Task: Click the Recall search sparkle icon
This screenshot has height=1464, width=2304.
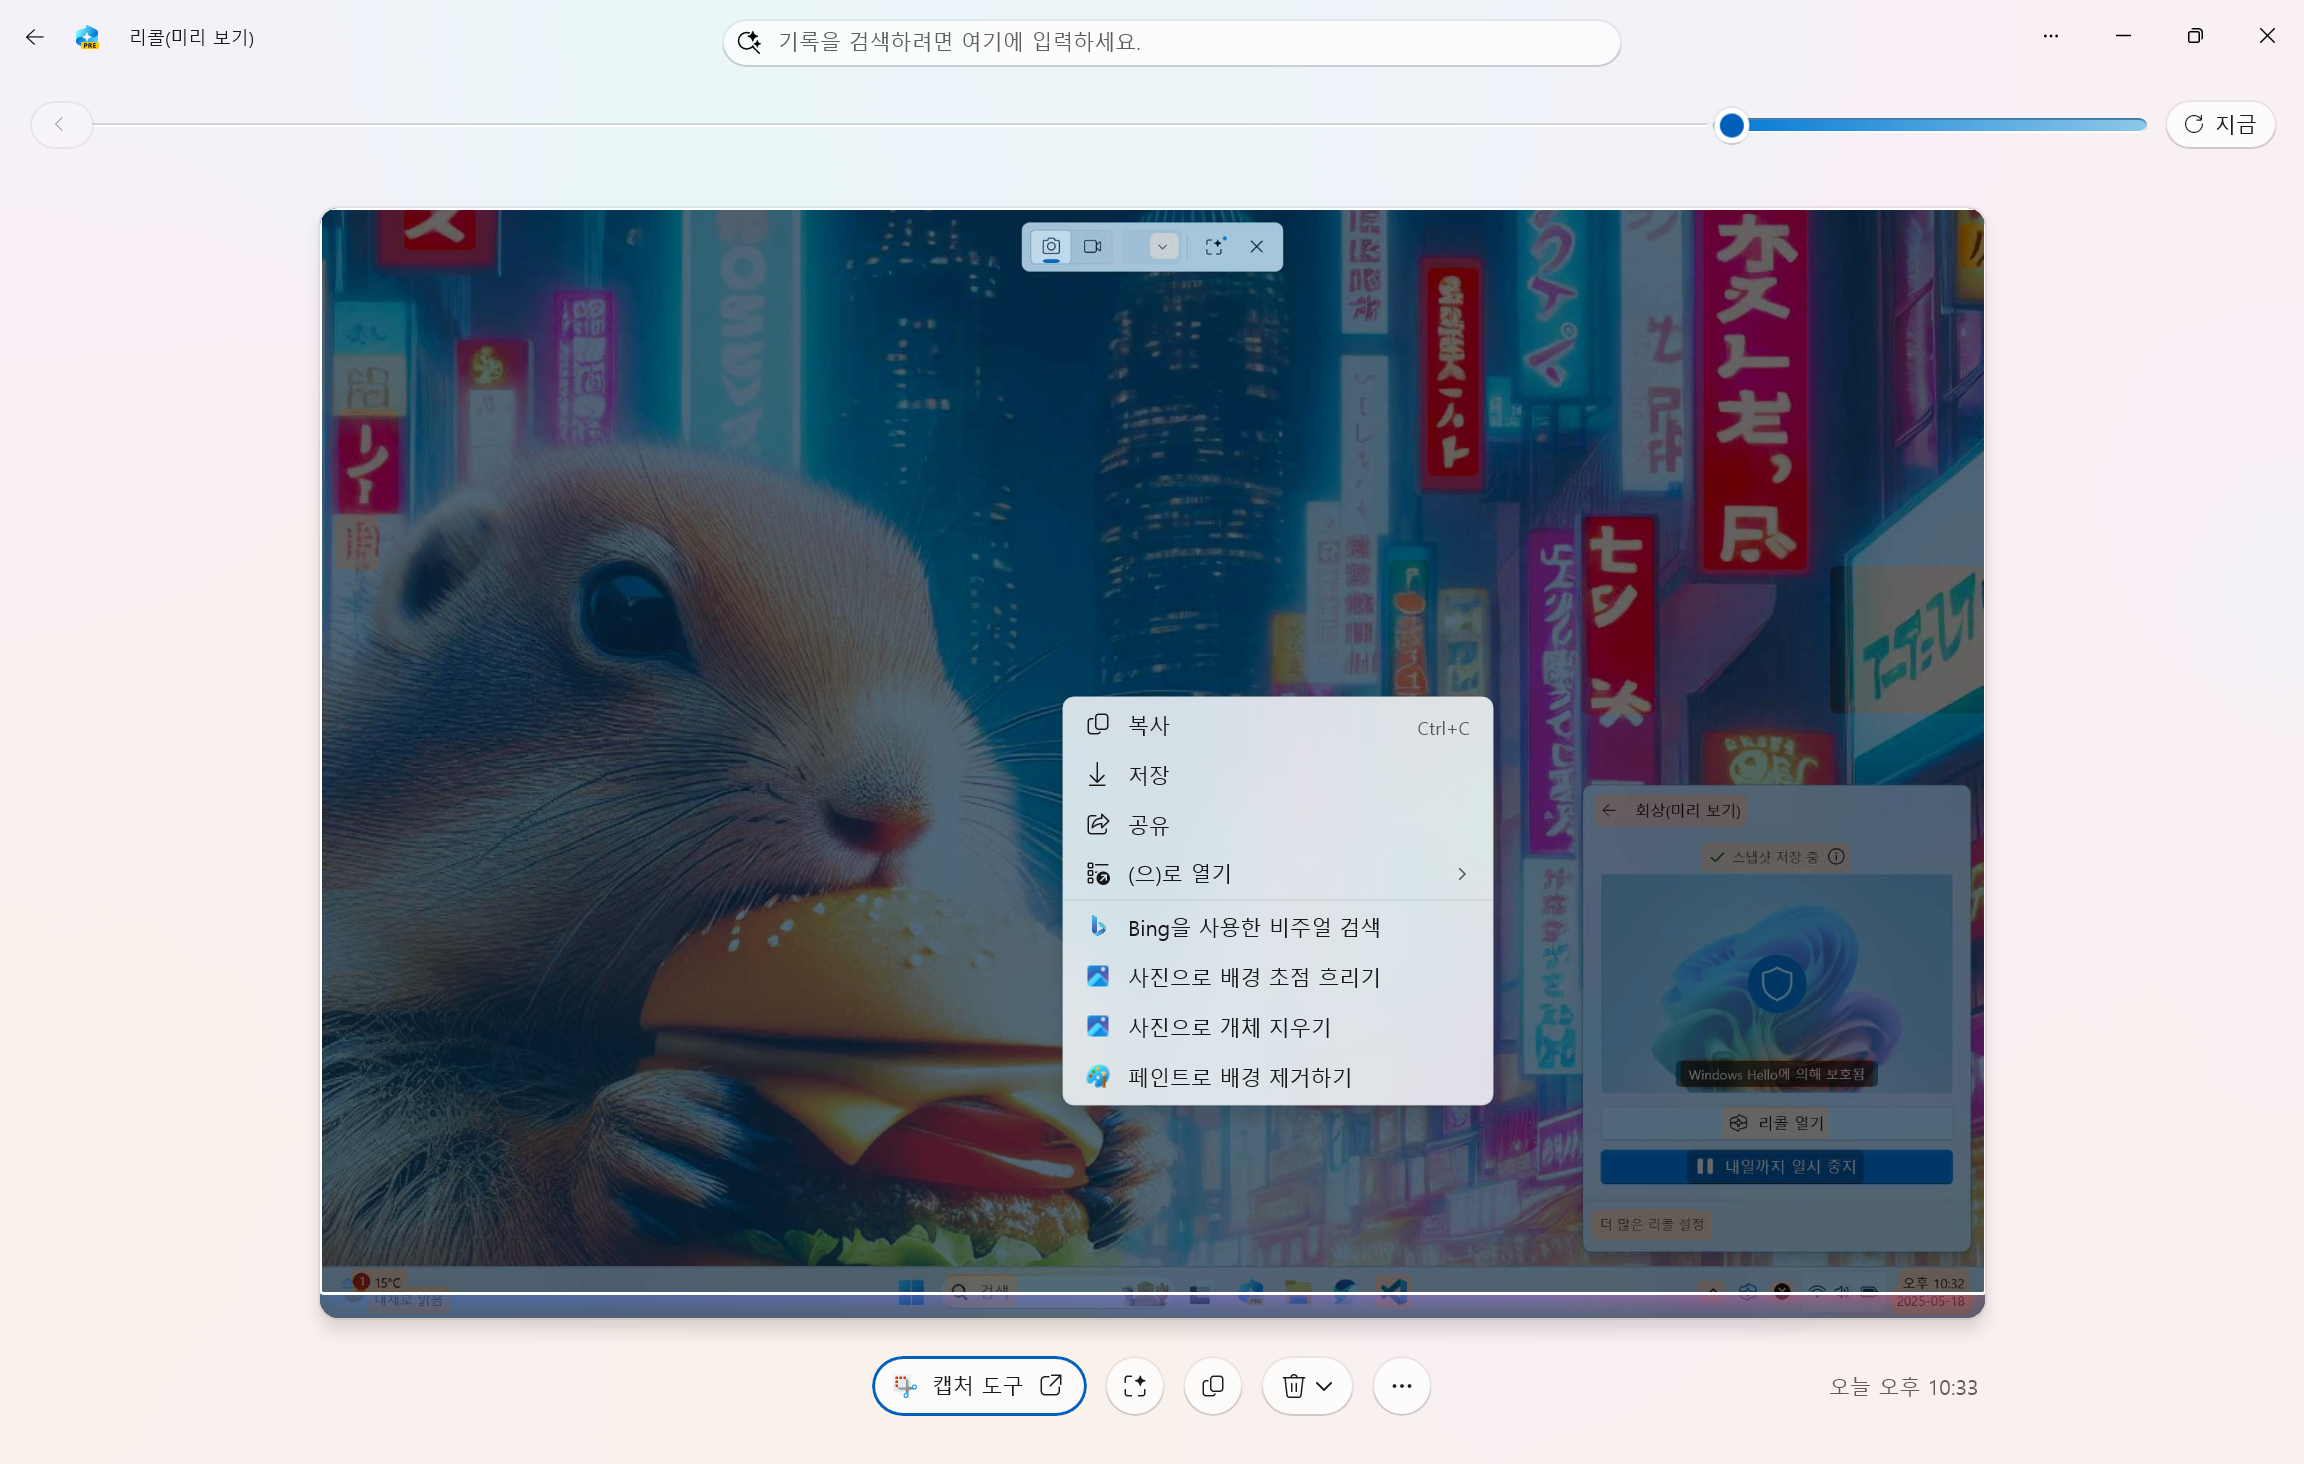Action: coord(749,42)
